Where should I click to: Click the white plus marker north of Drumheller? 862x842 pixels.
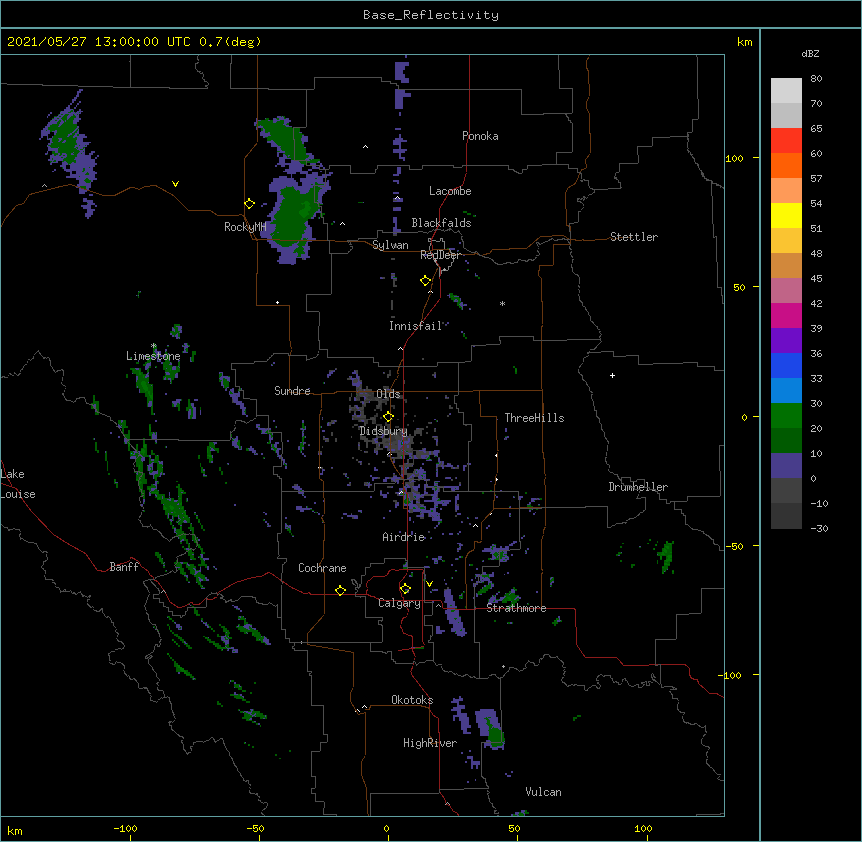pyautogui.click(x=612, y=375)
